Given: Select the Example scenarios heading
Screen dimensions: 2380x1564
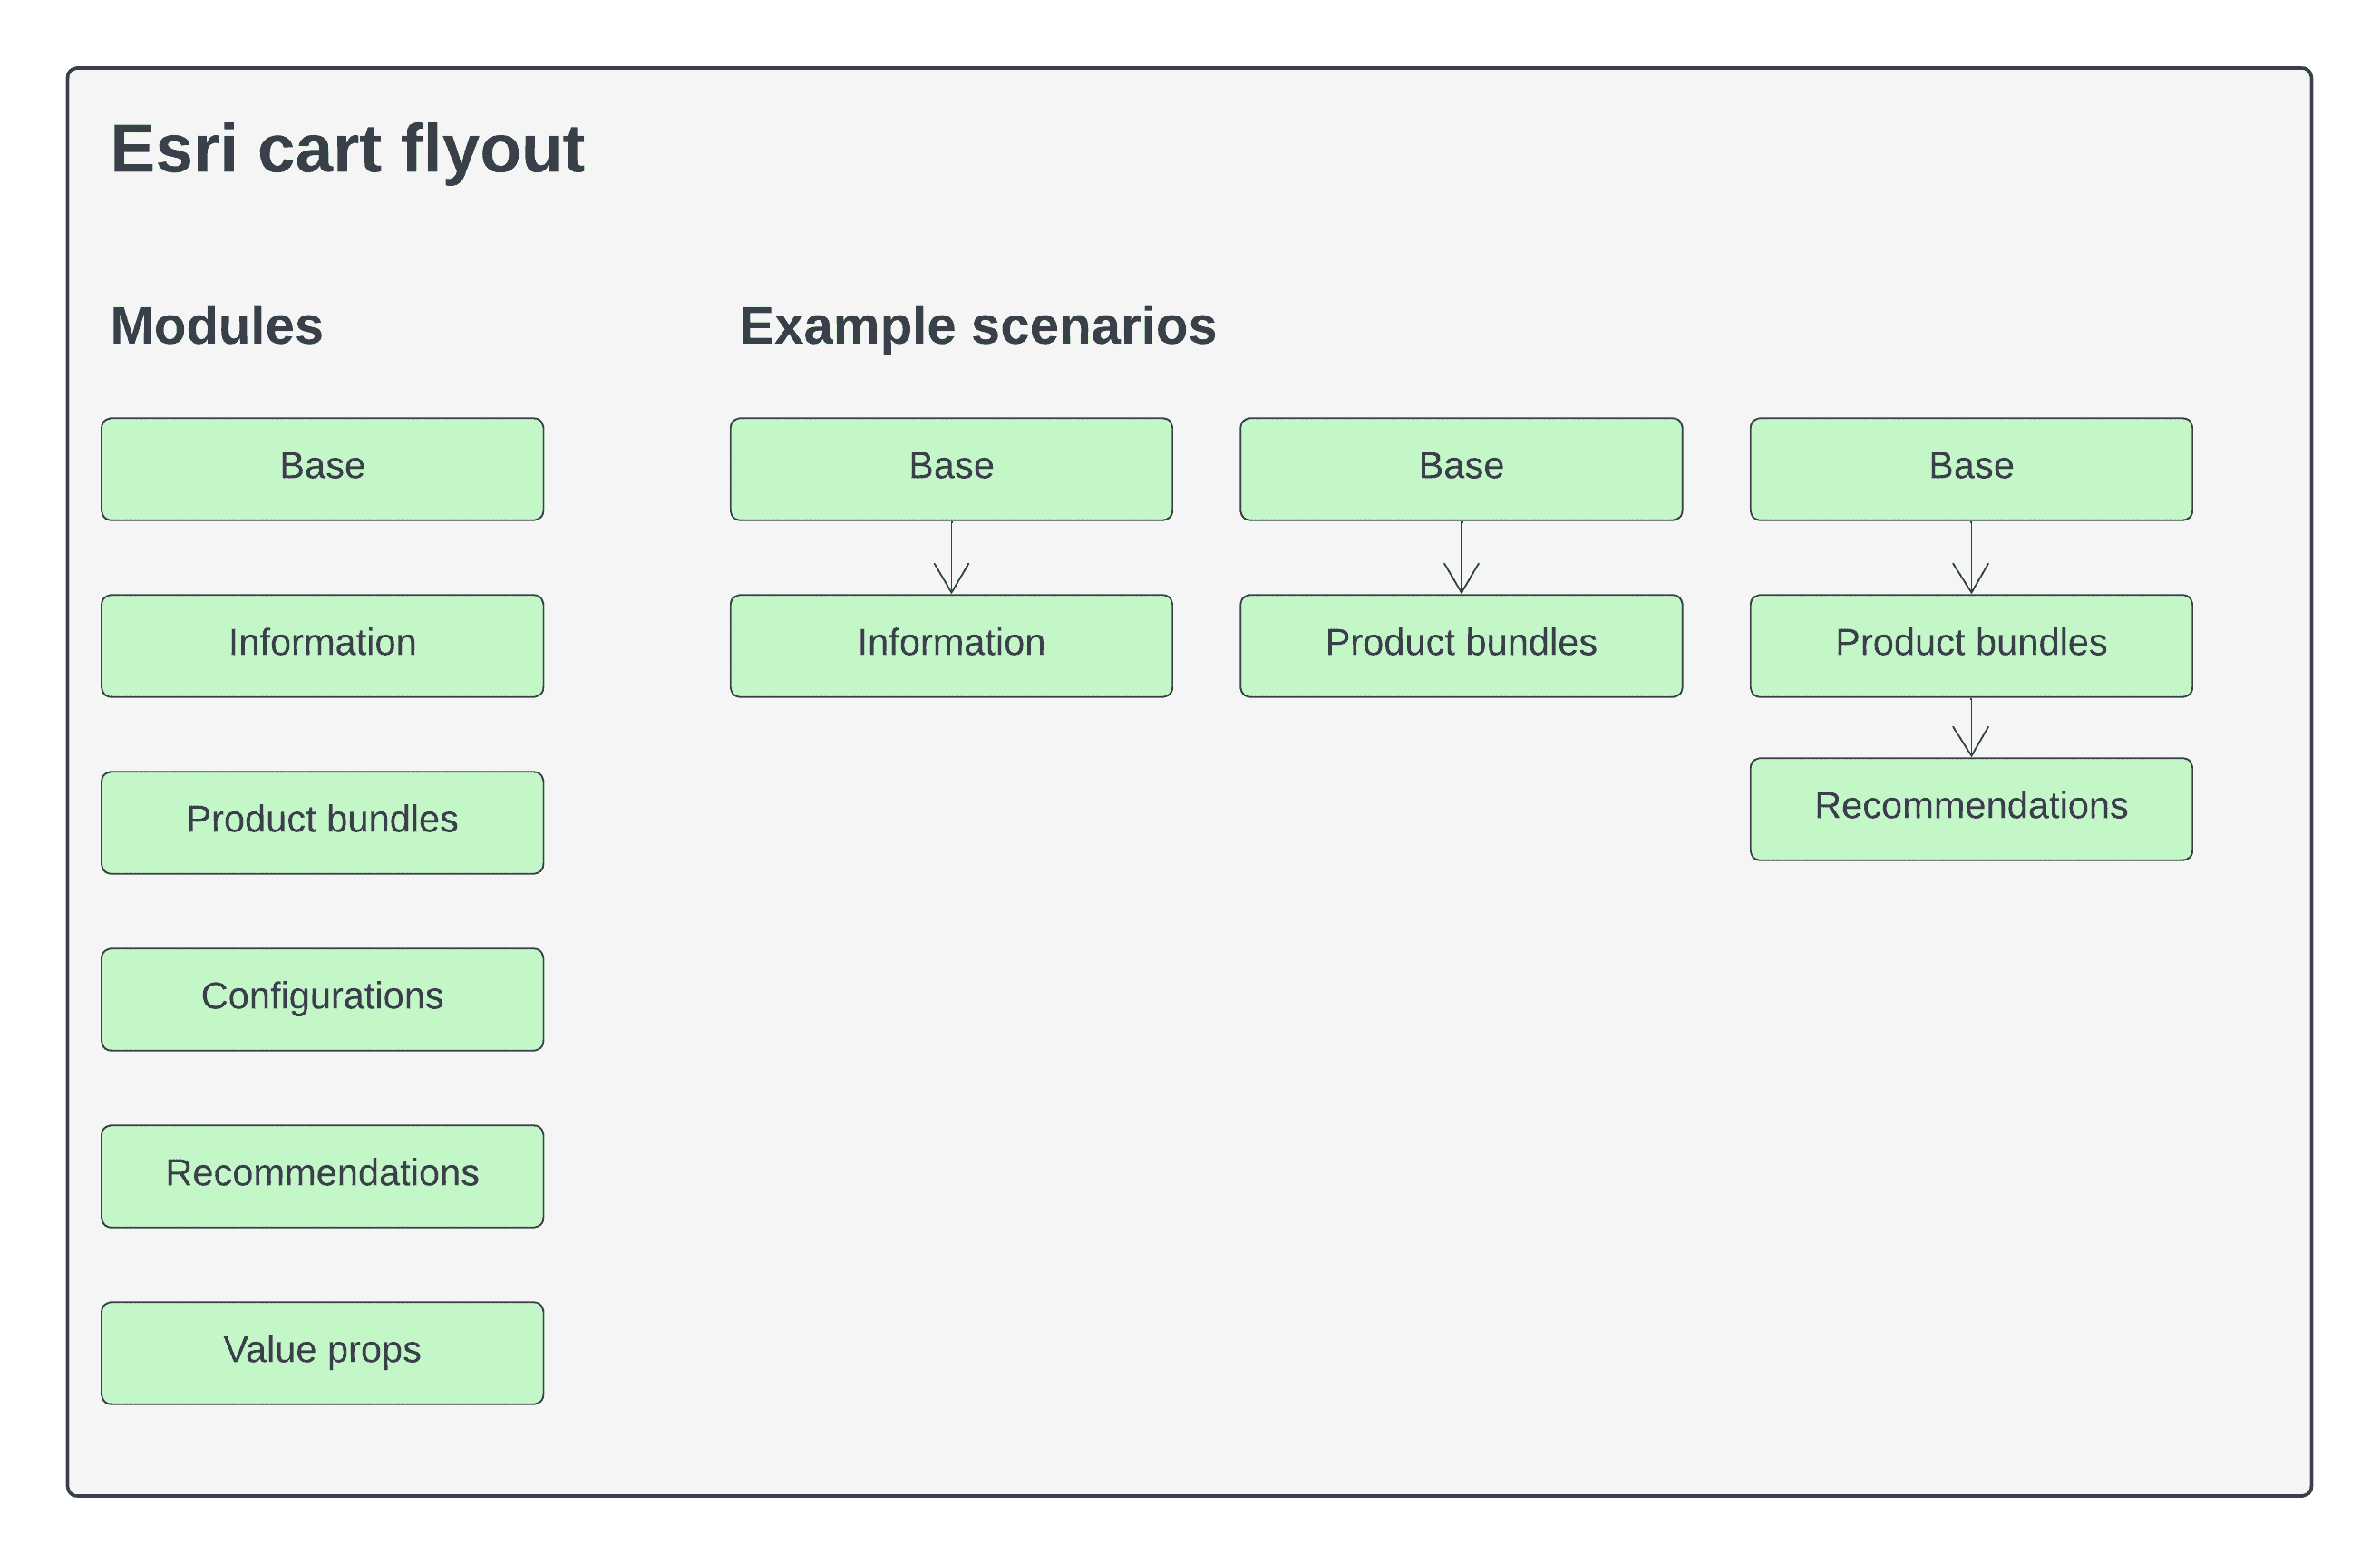Looking at the screenshot, I should (977, 327).
